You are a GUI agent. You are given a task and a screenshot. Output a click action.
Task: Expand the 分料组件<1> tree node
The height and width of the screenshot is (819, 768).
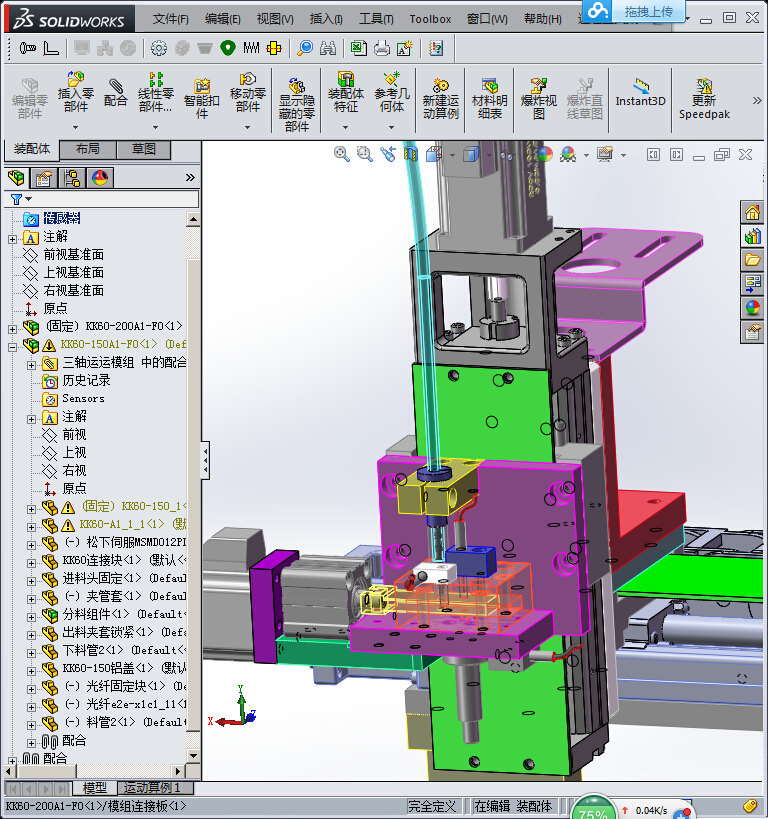pyautogui.click(x=31, y=617)
